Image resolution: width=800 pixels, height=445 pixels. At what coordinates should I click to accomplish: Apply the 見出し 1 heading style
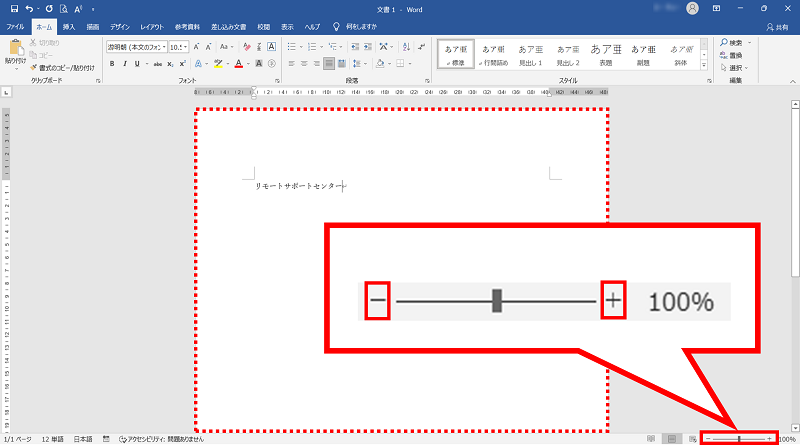(531, 54)
